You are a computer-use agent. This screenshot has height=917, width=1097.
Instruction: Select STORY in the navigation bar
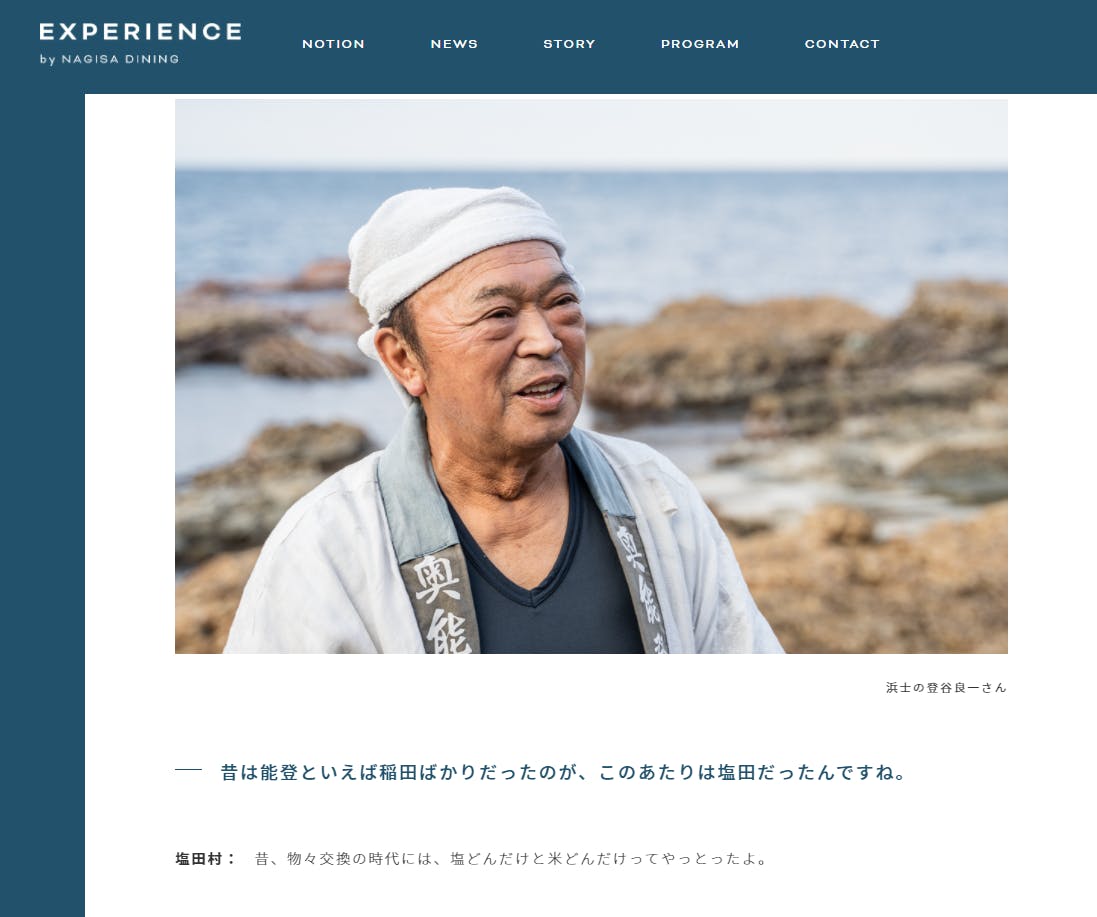pyautogui.click(x=569, y=44)
